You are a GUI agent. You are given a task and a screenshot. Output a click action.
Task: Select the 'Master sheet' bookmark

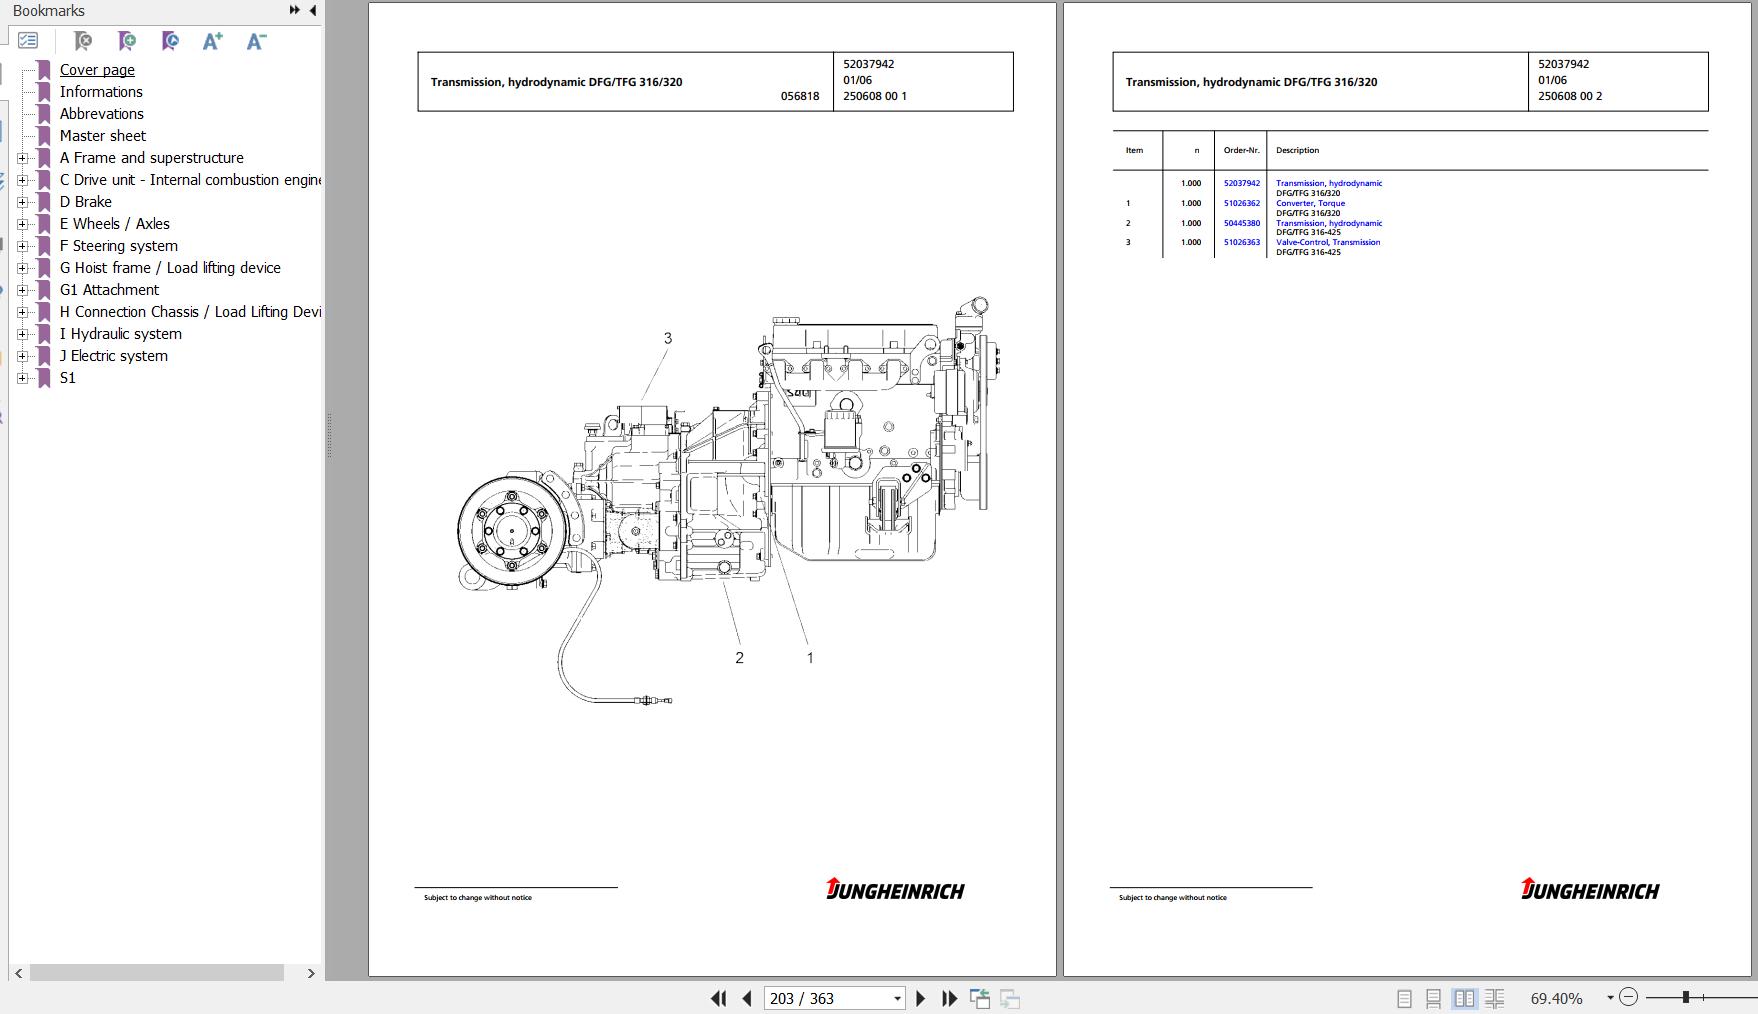pos(102,136)
